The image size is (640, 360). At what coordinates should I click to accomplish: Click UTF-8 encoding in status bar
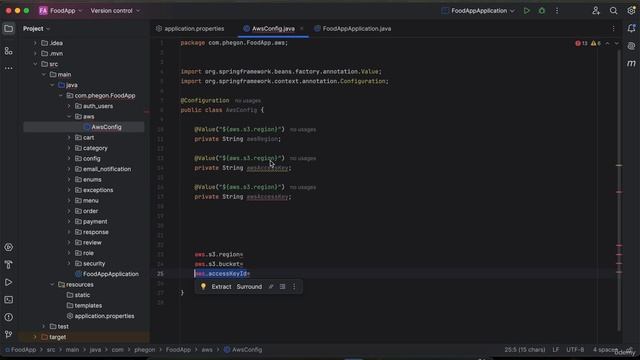pyautogui.click(x=575, y=350)
